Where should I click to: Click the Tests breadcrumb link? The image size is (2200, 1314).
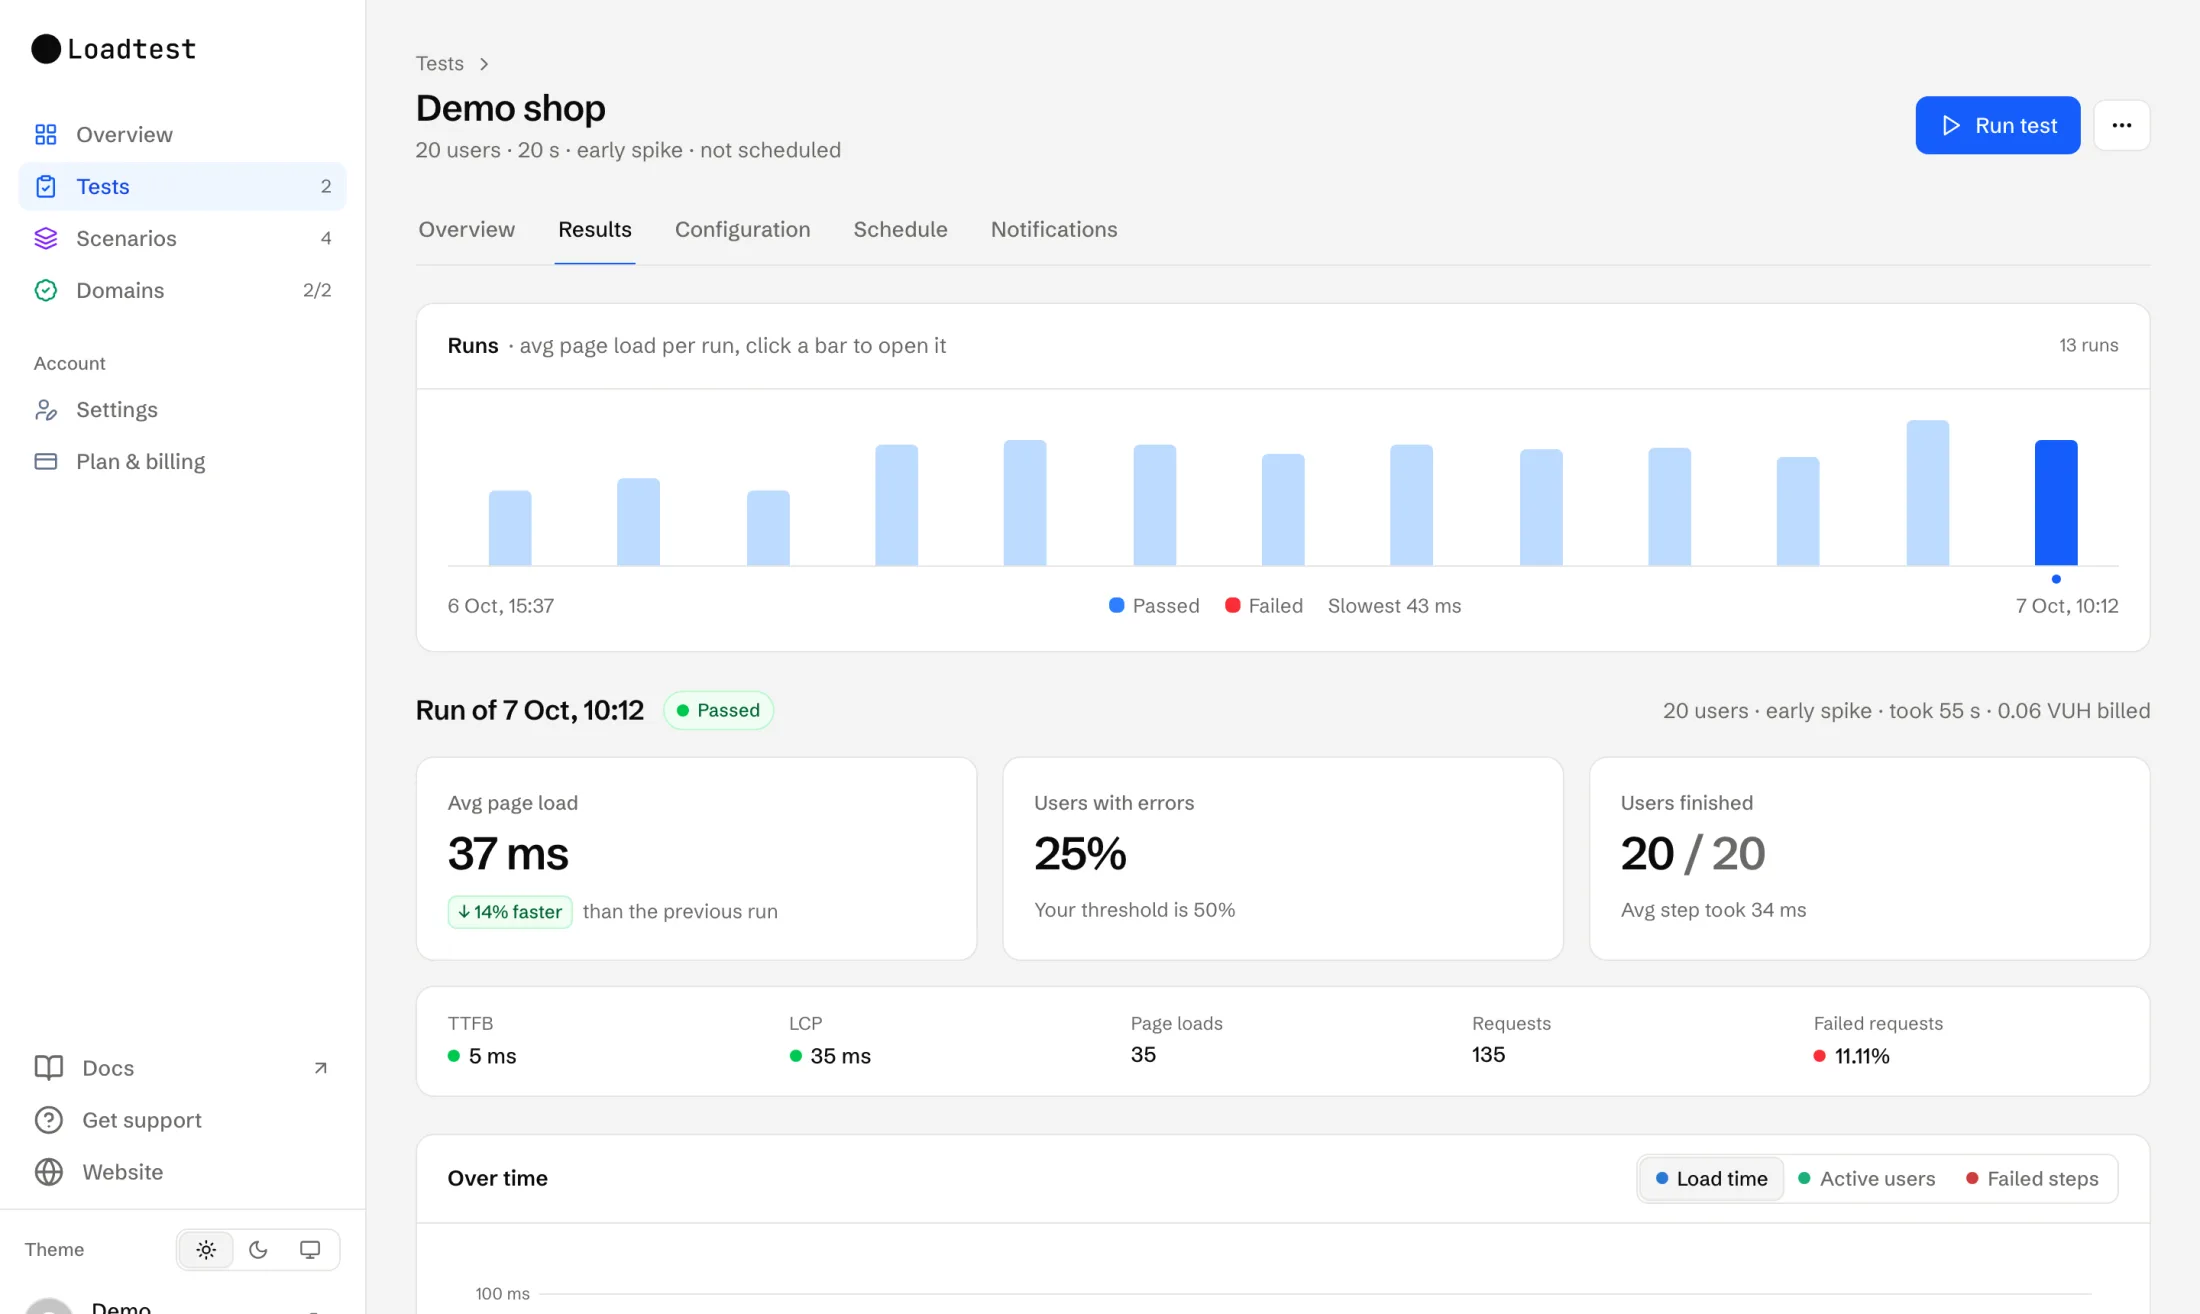point(440,64)
